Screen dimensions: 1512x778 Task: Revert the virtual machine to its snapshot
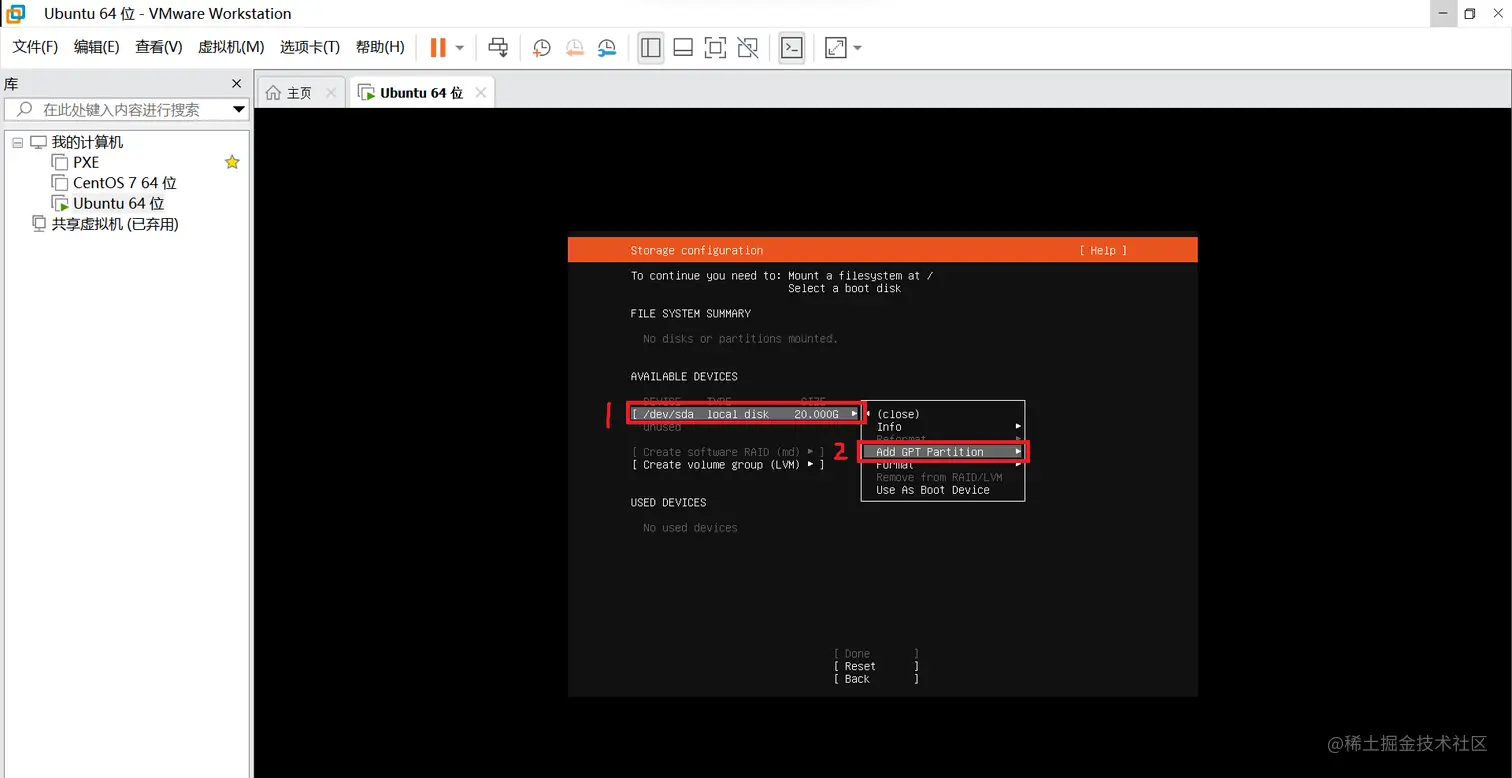coord(574,47)
